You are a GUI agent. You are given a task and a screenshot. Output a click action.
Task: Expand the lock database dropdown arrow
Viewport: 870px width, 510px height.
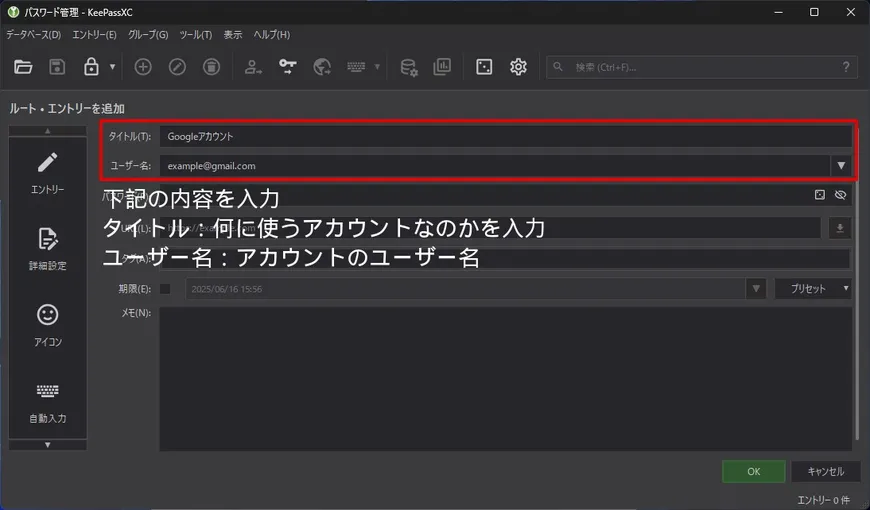[x=112, y=67]
